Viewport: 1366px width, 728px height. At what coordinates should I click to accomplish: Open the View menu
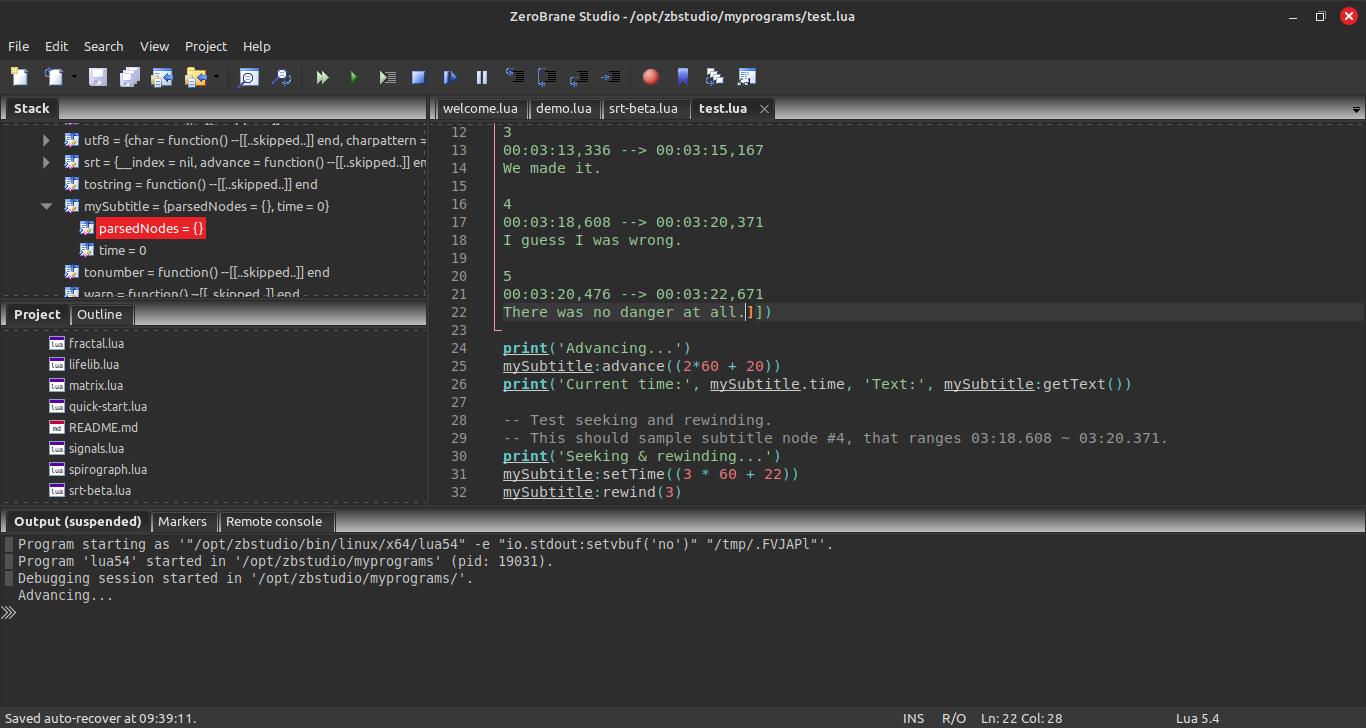pyautogui.click(x=155, y=46)
